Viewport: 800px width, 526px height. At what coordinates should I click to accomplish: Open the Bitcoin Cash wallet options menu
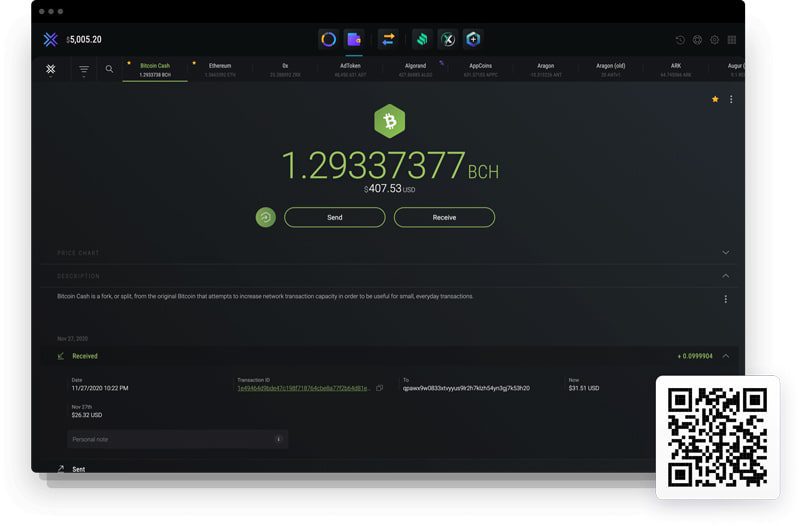coord(731,99)
